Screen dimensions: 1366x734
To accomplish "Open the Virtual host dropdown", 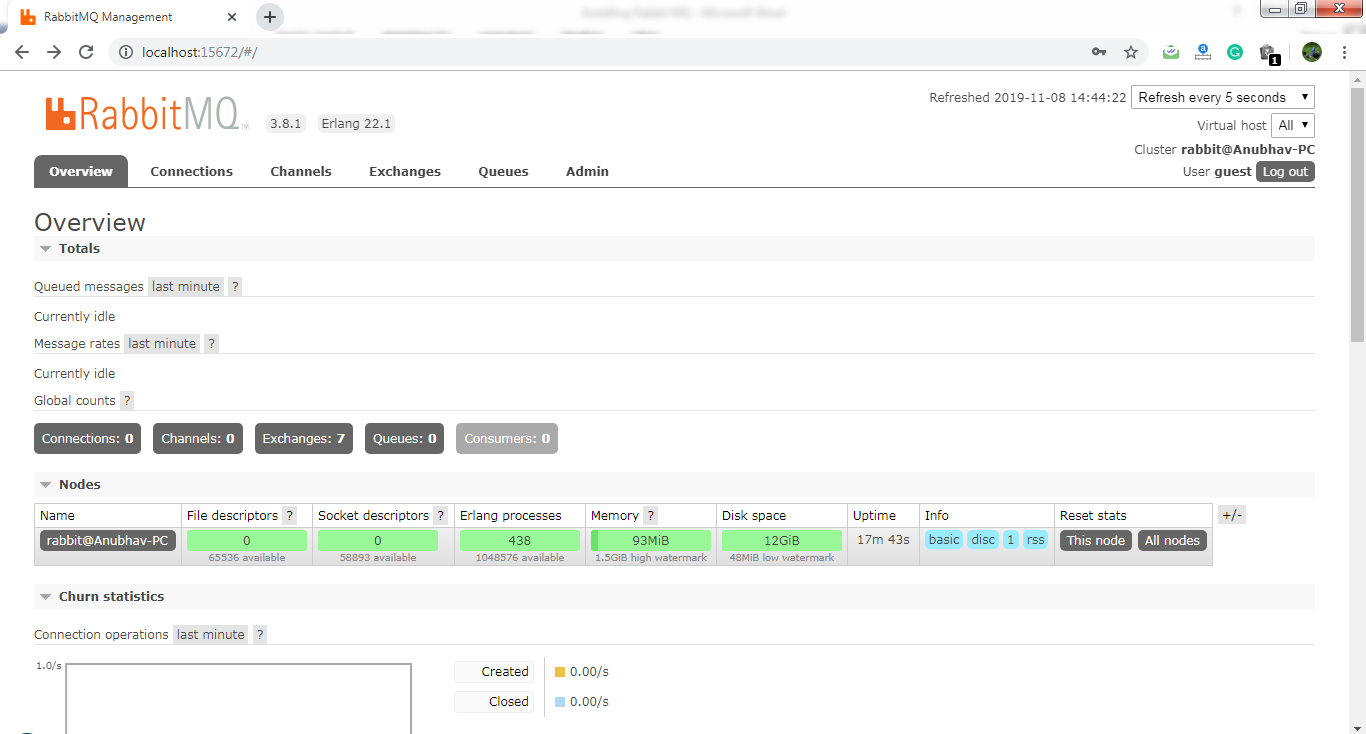I will pyautogui.click(x=1292, y=125).
